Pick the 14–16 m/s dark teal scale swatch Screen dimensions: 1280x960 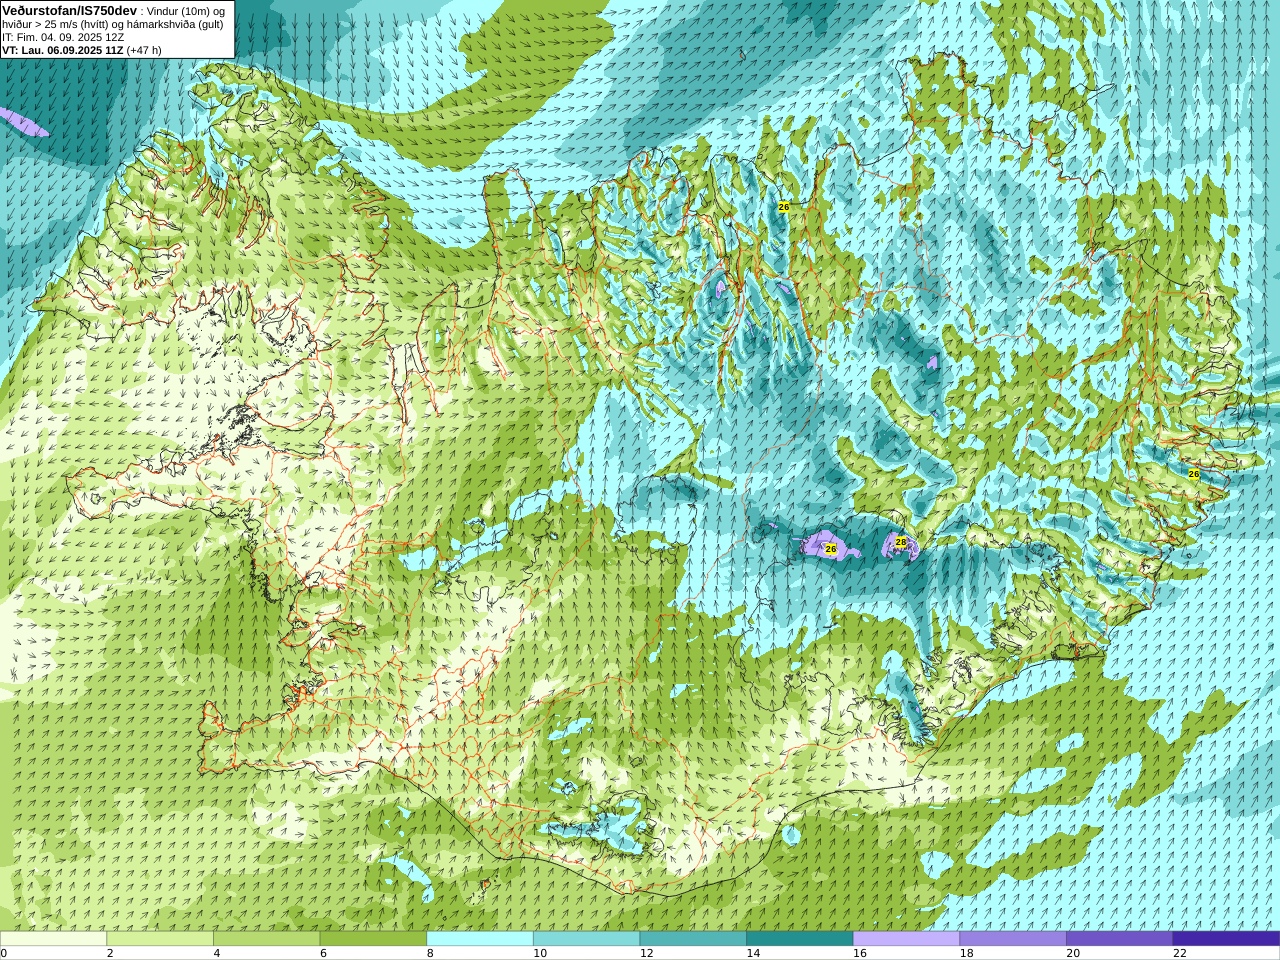point(800,939)
